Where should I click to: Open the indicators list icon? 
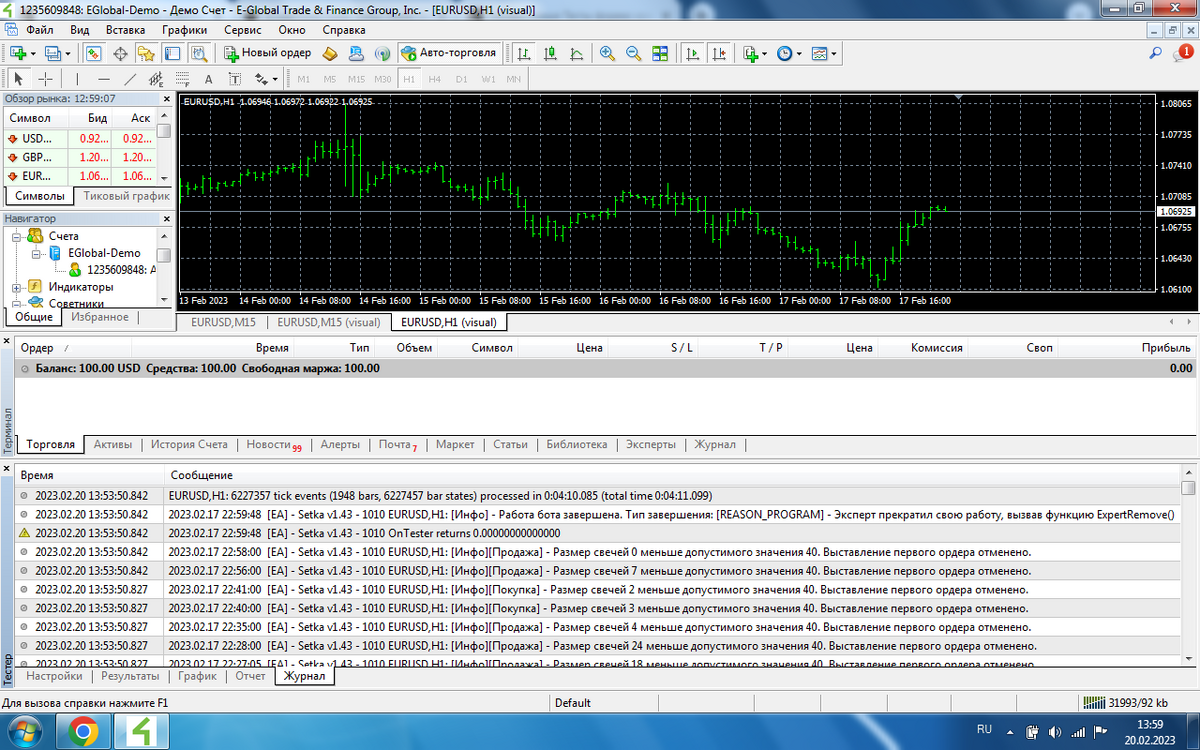[748, 53]
